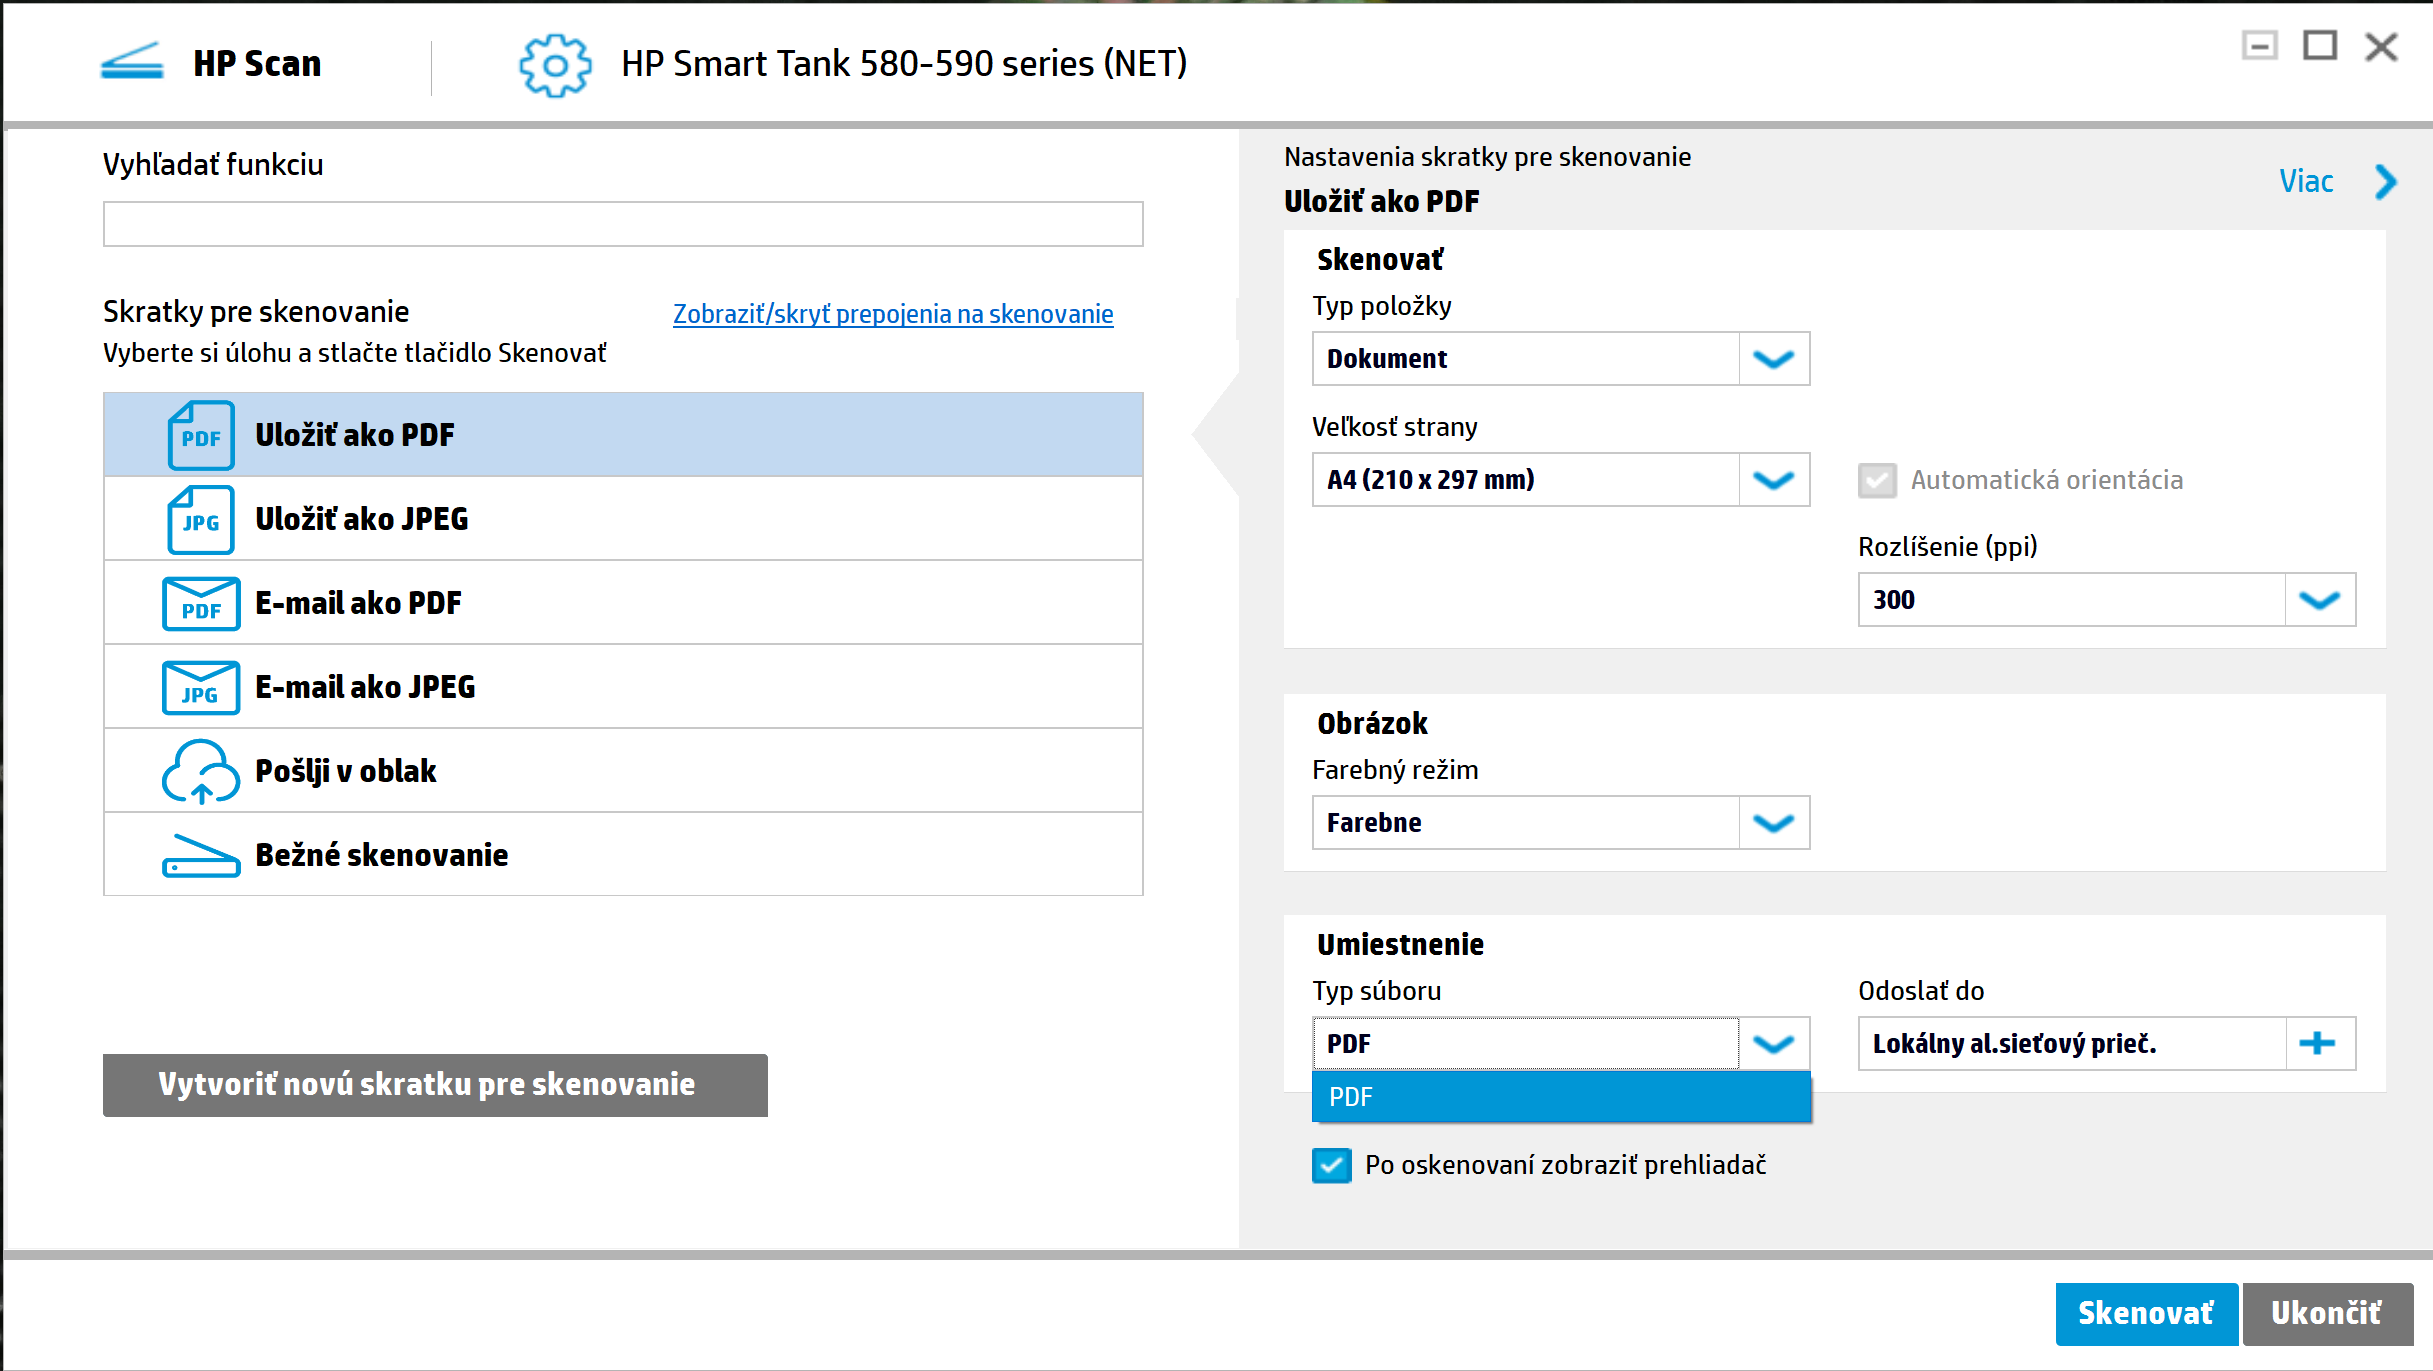Open Viac settings link
This screenshot has width=2433, height=1371.
point(2305,181)
